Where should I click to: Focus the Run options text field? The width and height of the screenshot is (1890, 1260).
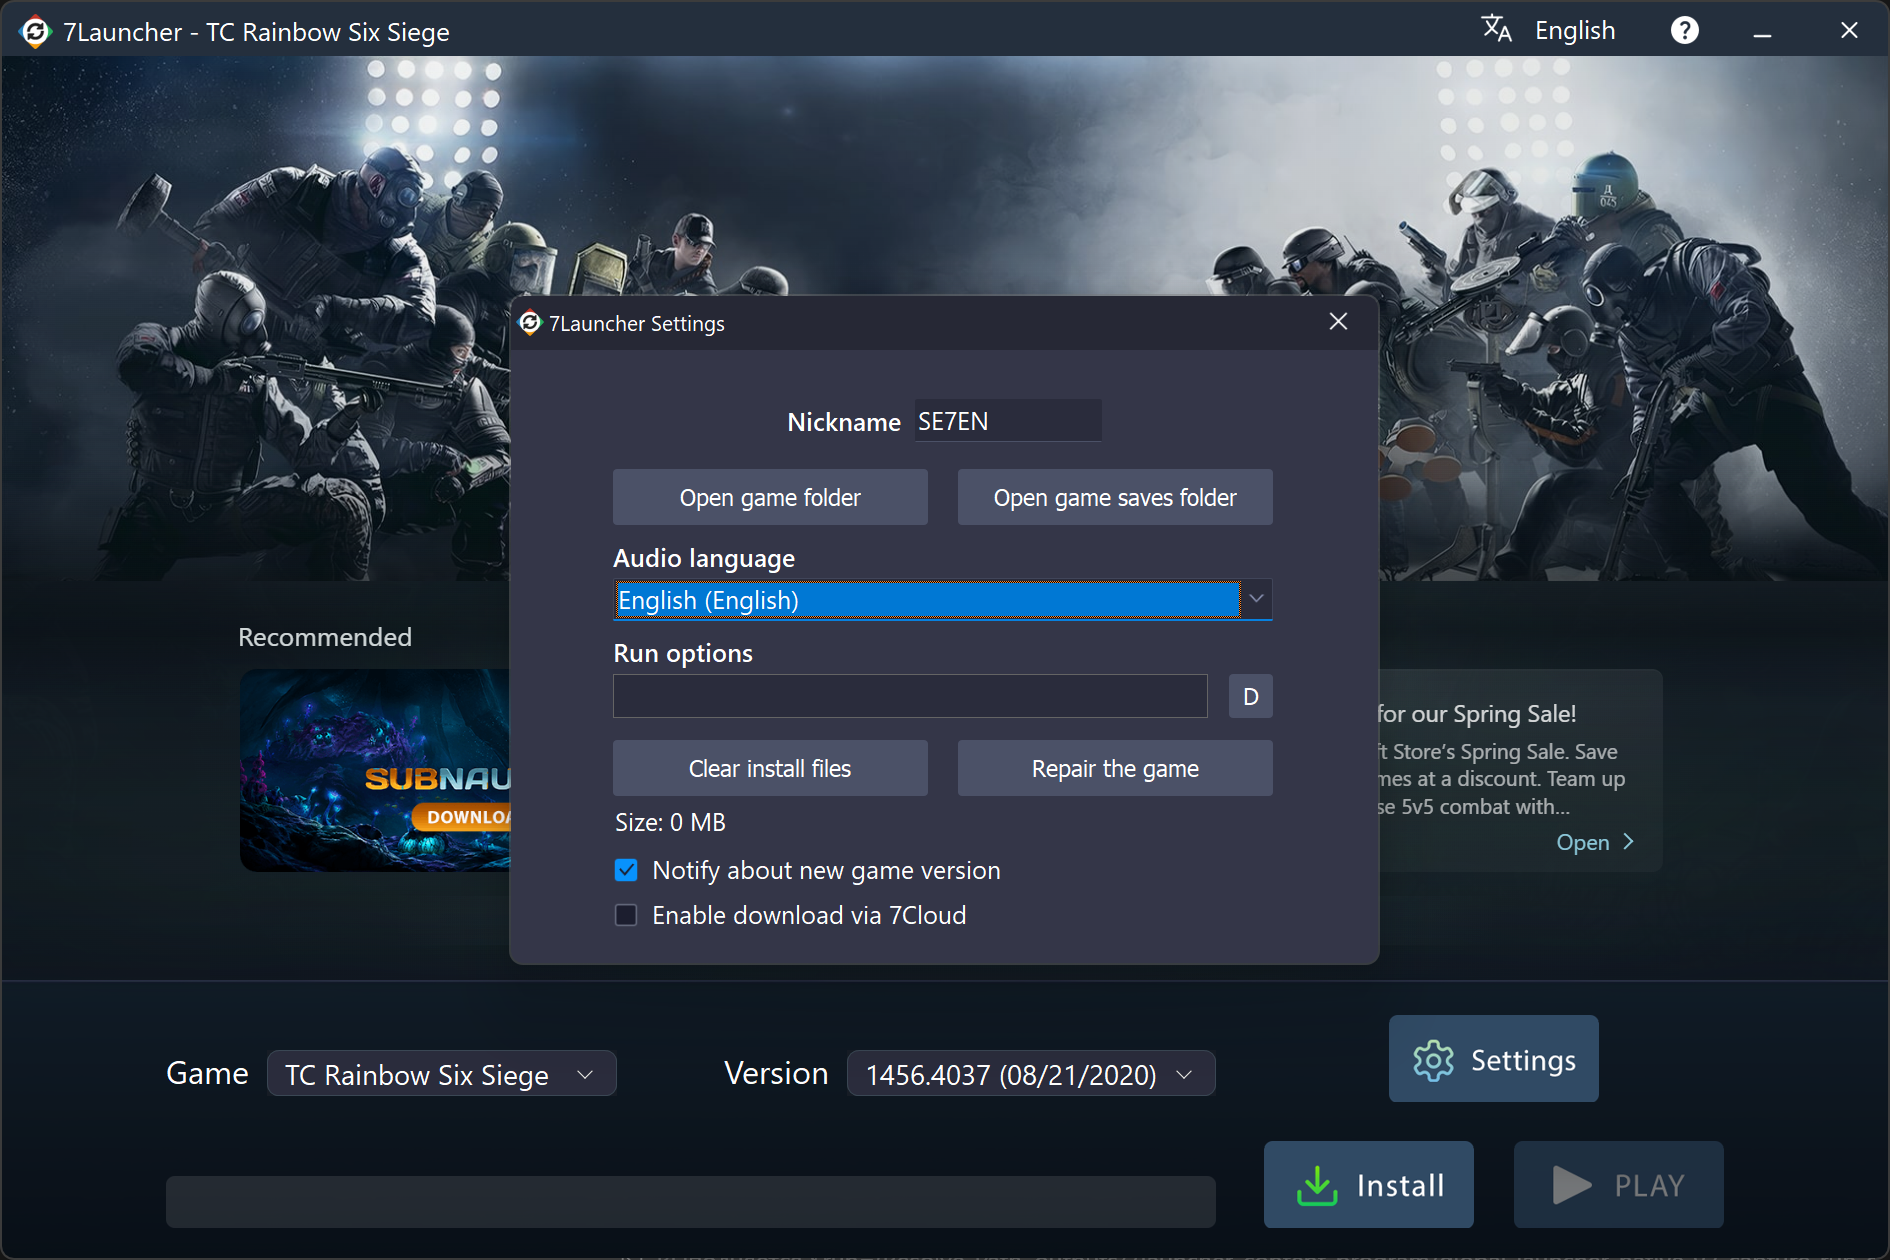910,696
